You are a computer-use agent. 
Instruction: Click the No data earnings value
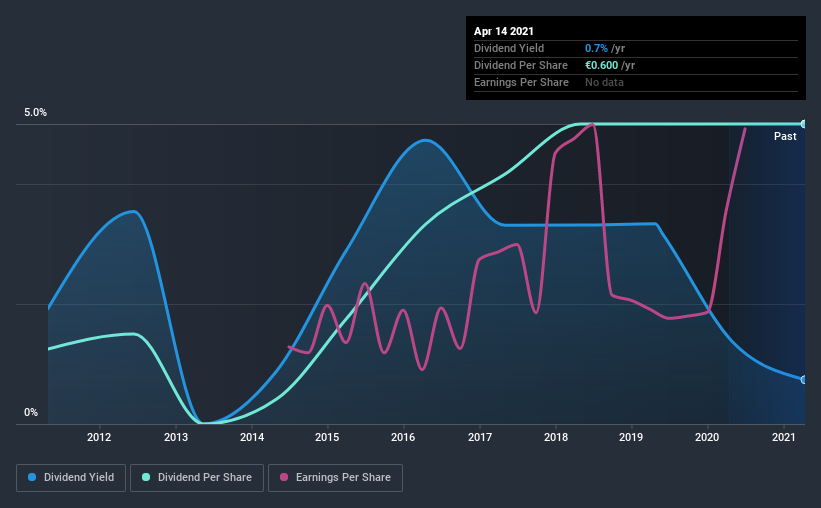604,82
